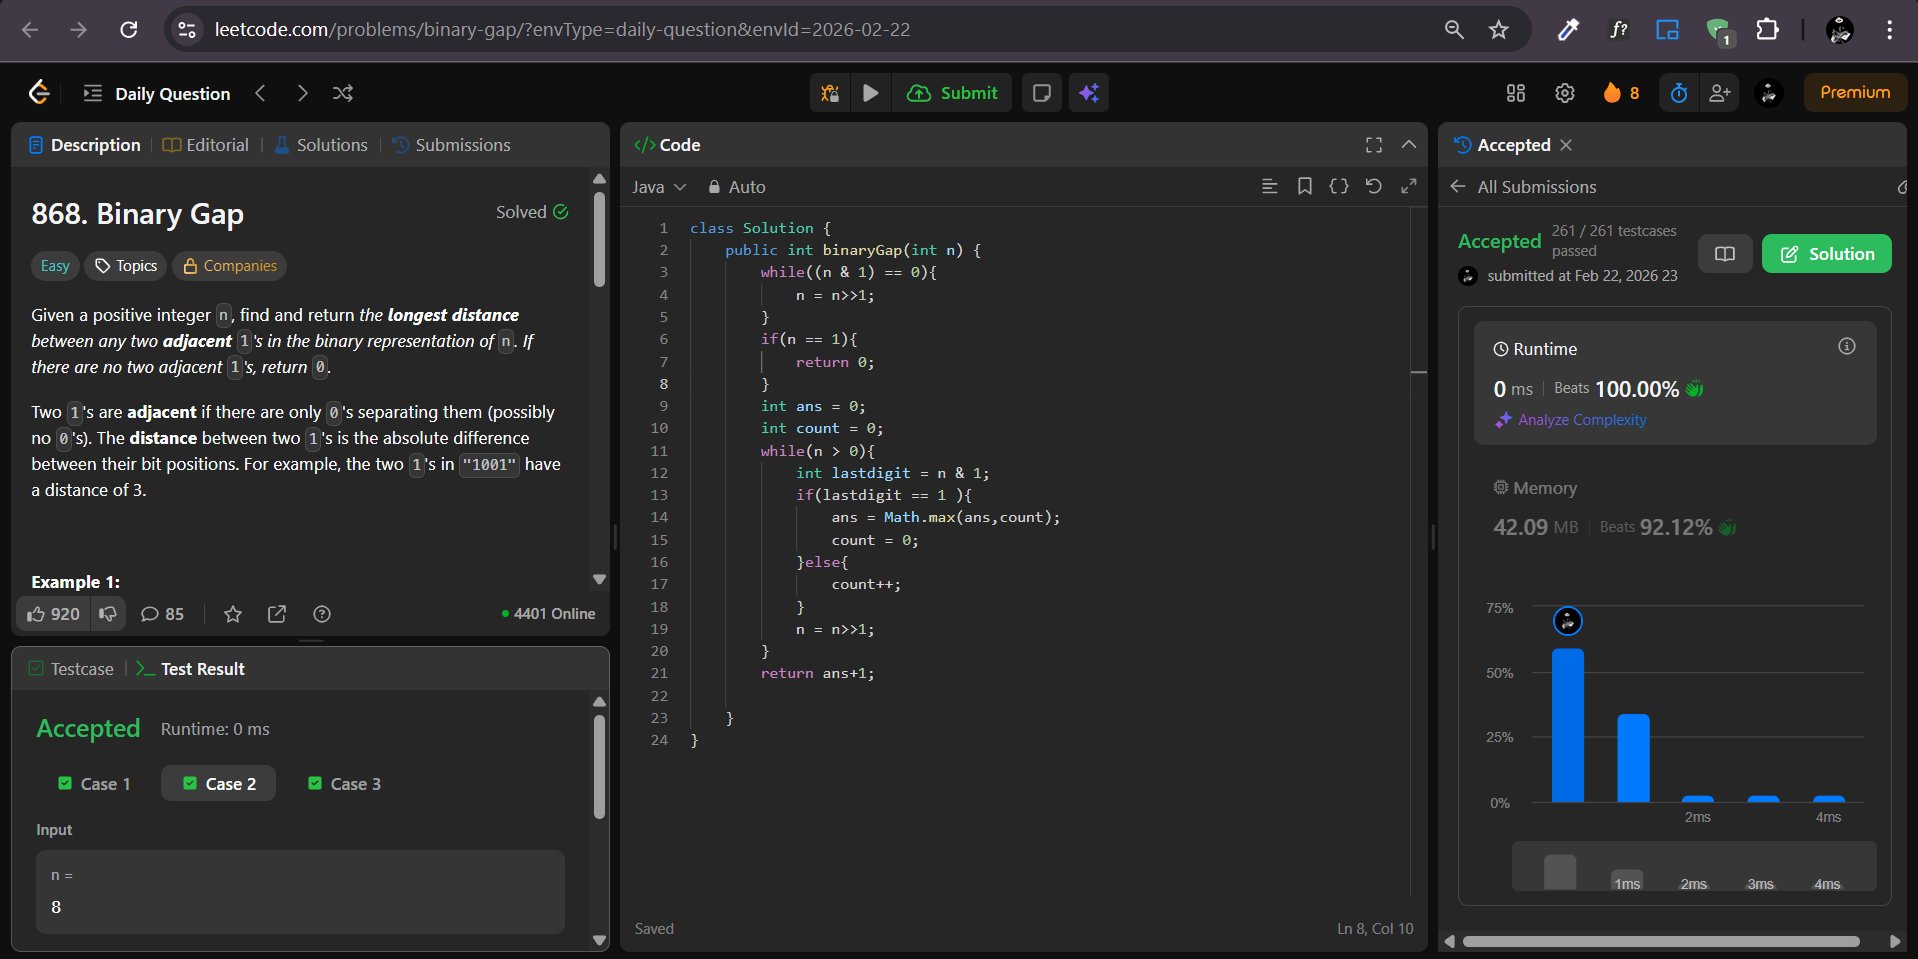Click the Analyze Complexity link

(x=1581, y=420)
